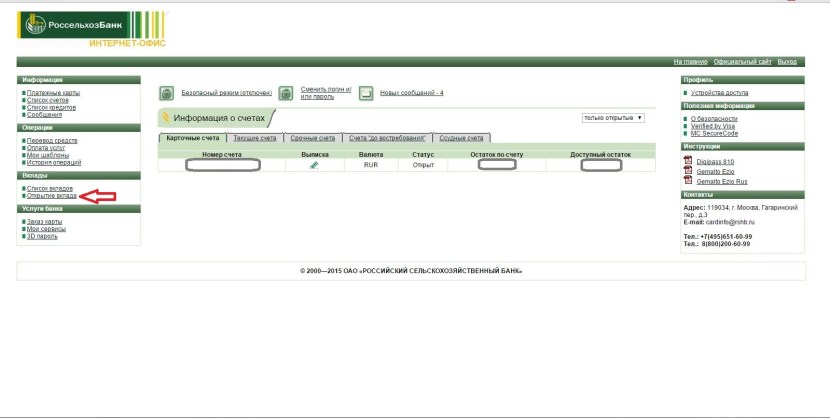The width and height of the screenshot is (830, 418).
Task: Click the change login/password icon
Action: click(x=285, y=93)
